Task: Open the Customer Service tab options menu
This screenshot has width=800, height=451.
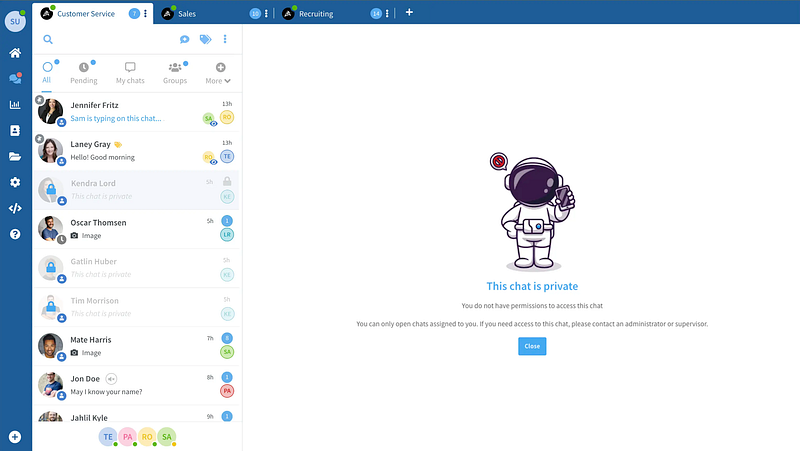Action: click(146, 14)
